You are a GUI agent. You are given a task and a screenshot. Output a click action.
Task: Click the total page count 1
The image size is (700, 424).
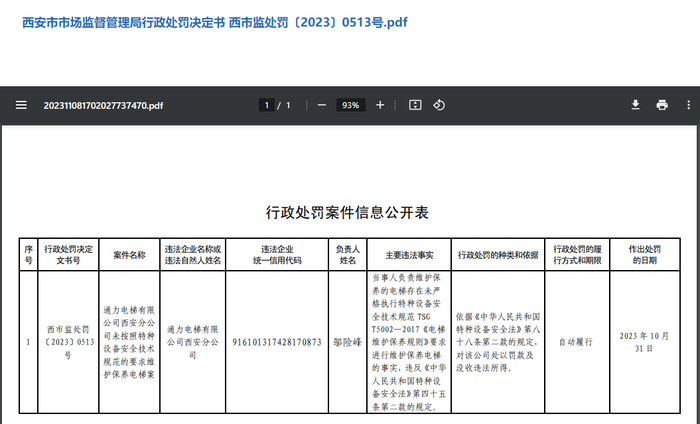click(288, 105)
